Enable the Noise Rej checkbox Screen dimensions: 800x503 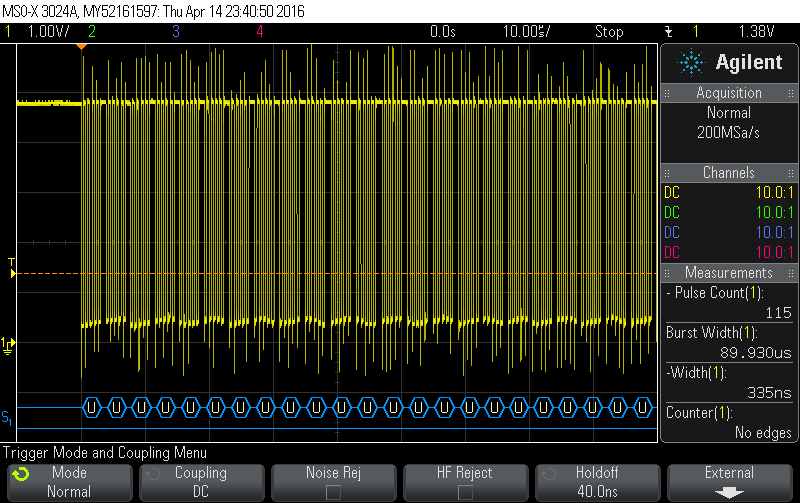(x=333, y=491)
